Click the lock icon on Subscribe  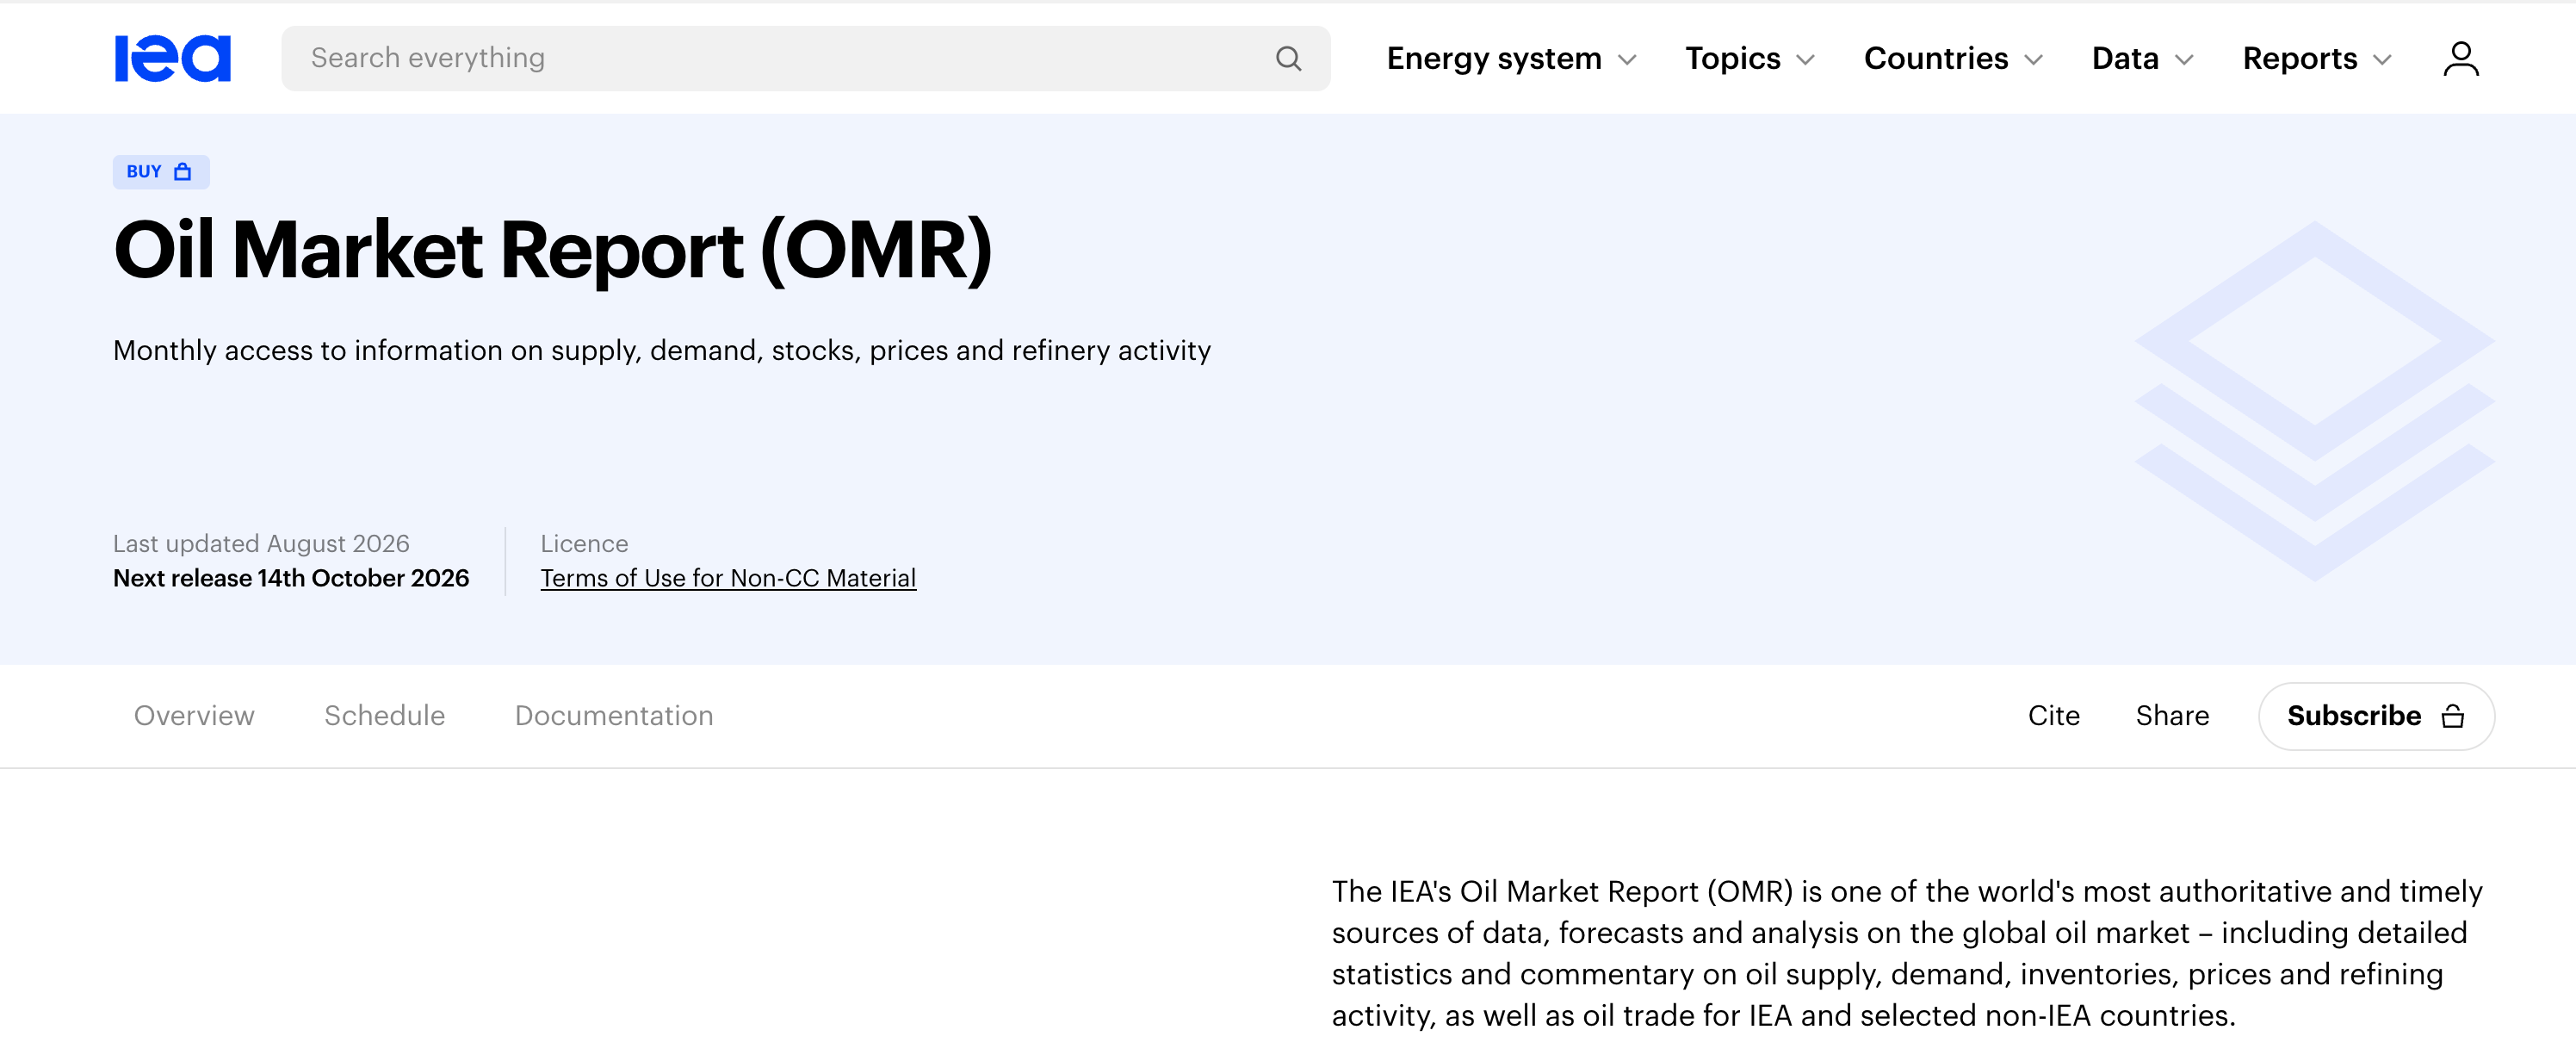(2453, 716)
